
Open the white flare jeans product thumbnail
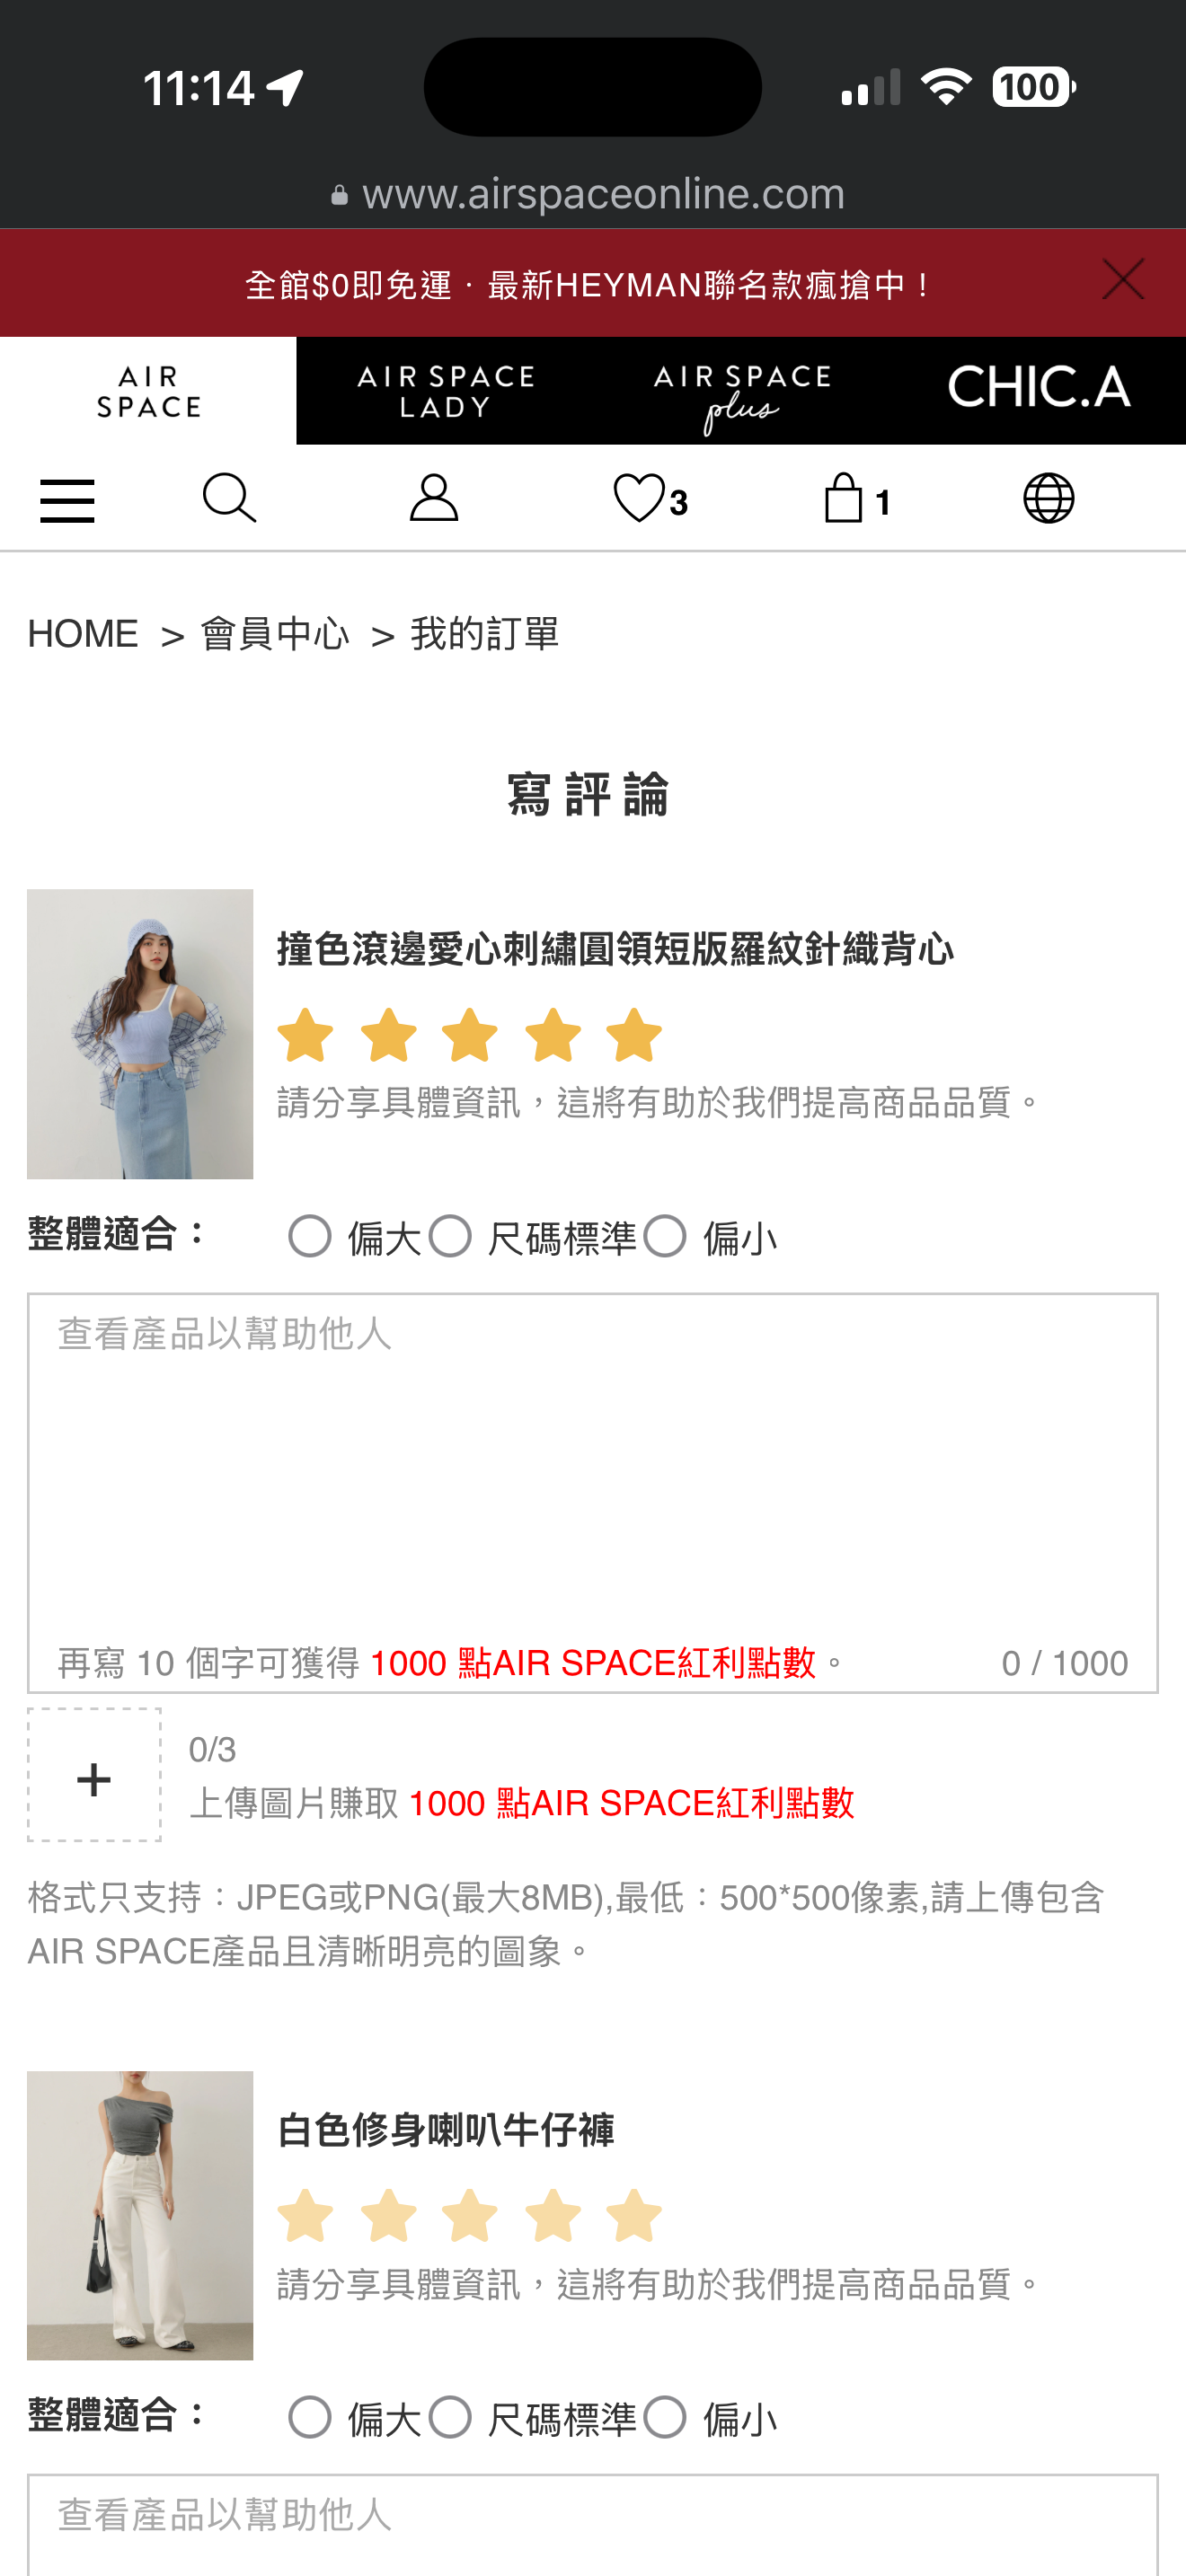click(140, 2215)
